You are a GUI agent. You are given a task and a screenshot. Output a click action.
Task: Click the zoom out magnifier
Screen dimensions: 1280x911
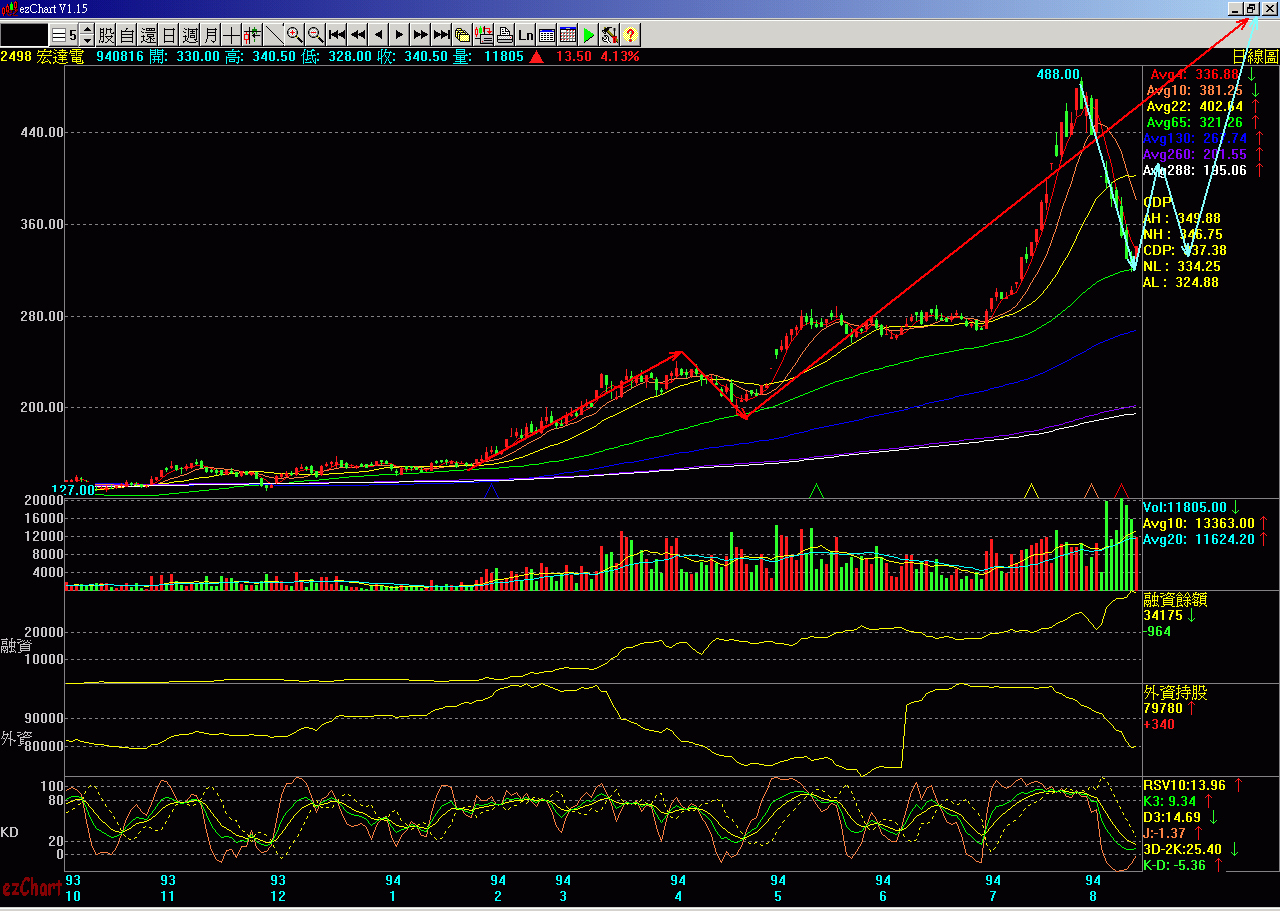click(x=316, y=35)
